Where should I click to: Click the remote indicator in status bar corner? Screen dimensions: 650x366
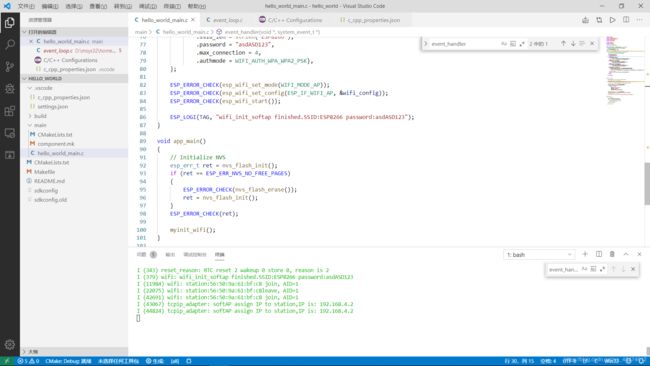tap(6, 361)
